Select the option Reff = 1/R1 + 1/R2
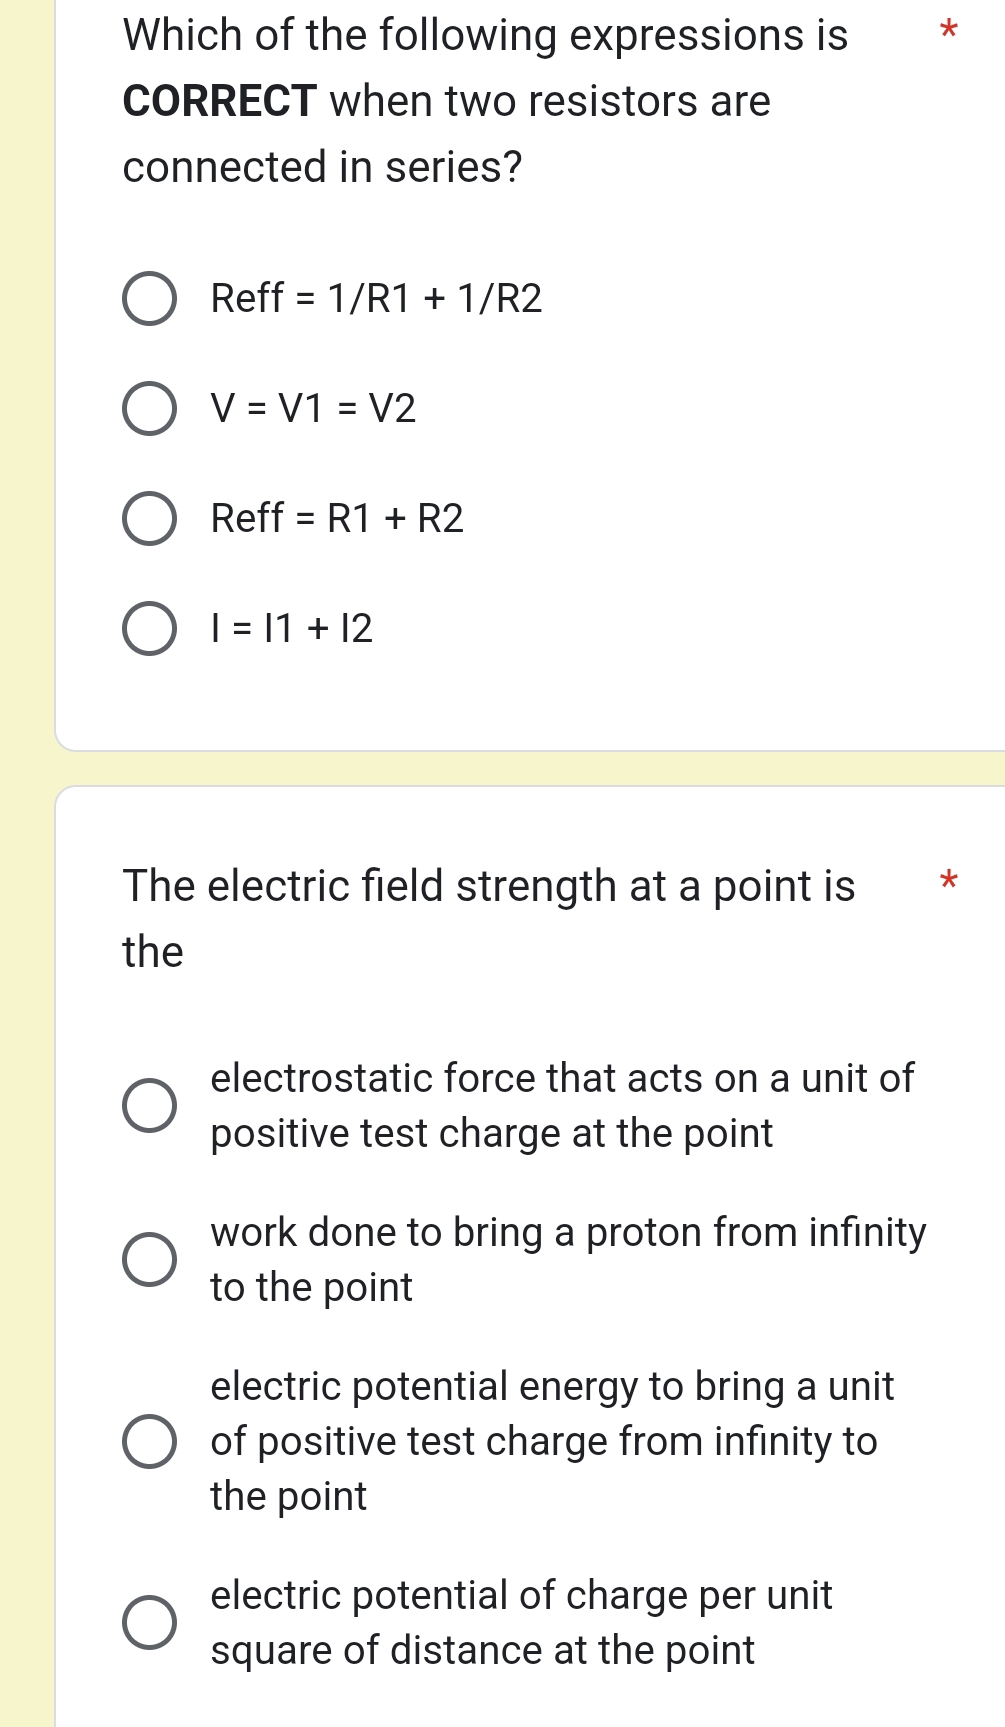This screenshot has height=1727, width=1005. 151,298
